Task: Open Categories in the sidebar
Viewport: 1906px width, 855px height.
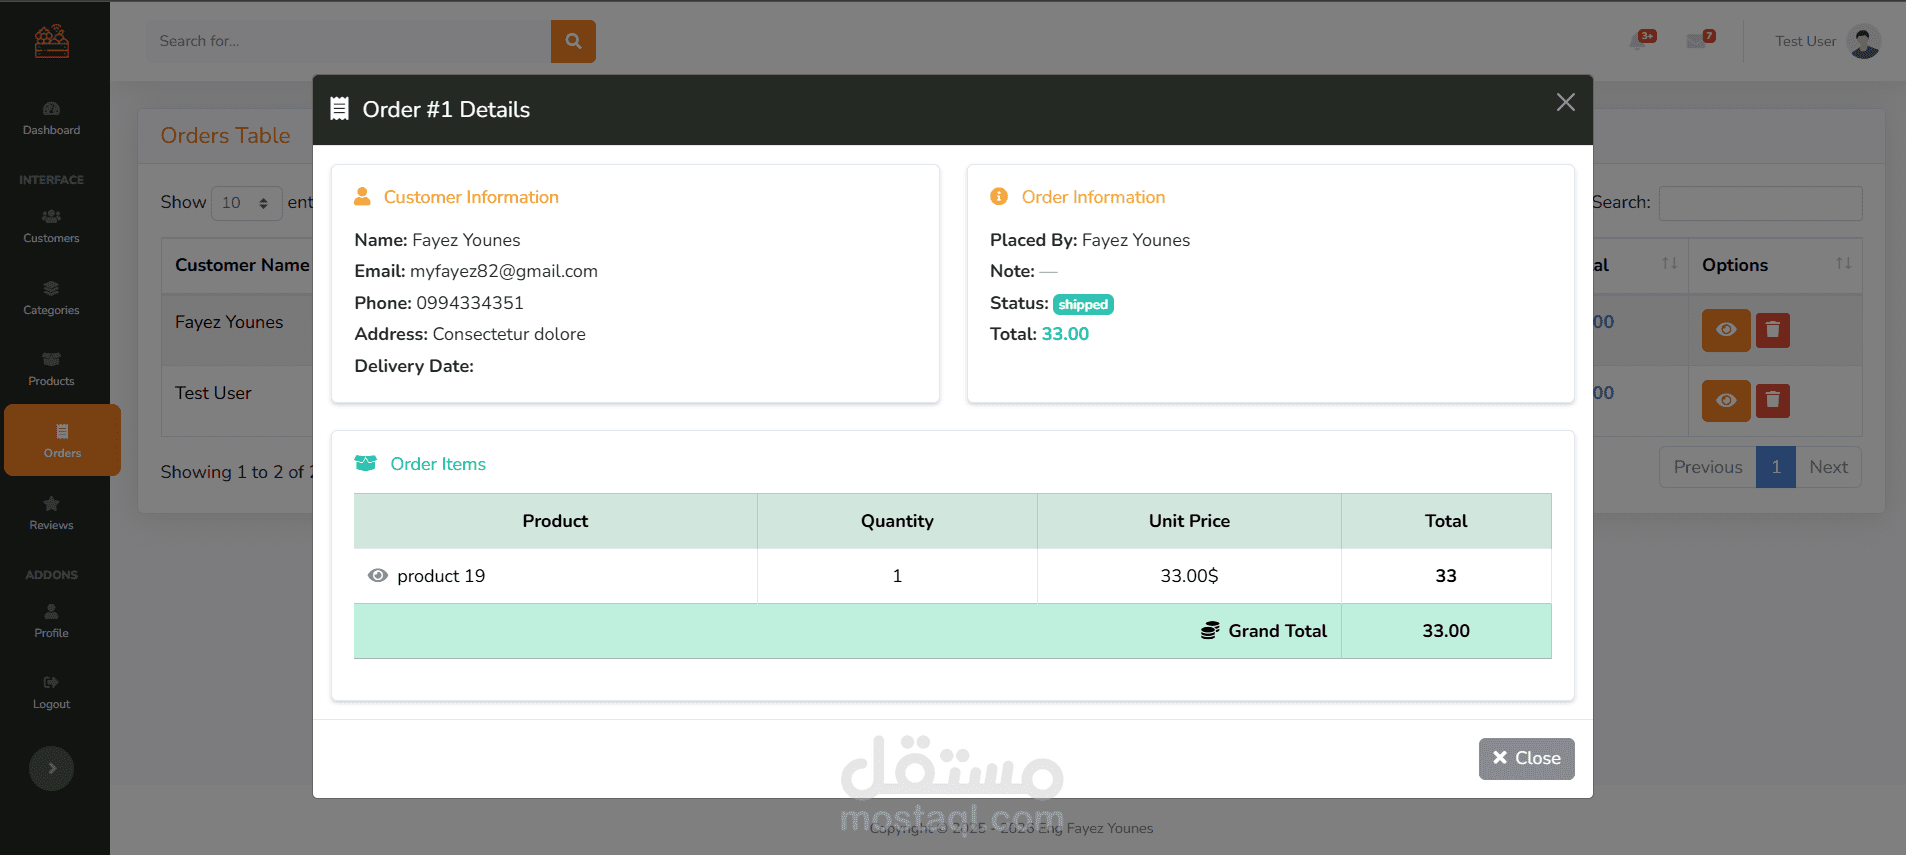Action: tap(52, 298)
